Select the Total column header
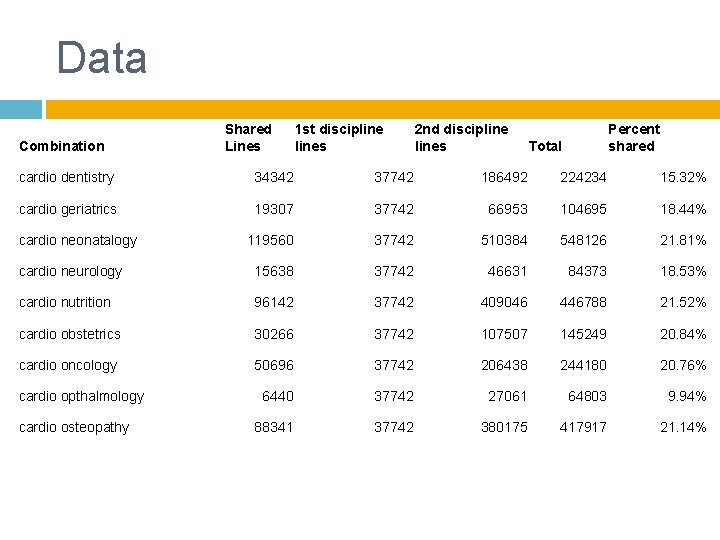720x540 pixels. (x=545, y=146)
